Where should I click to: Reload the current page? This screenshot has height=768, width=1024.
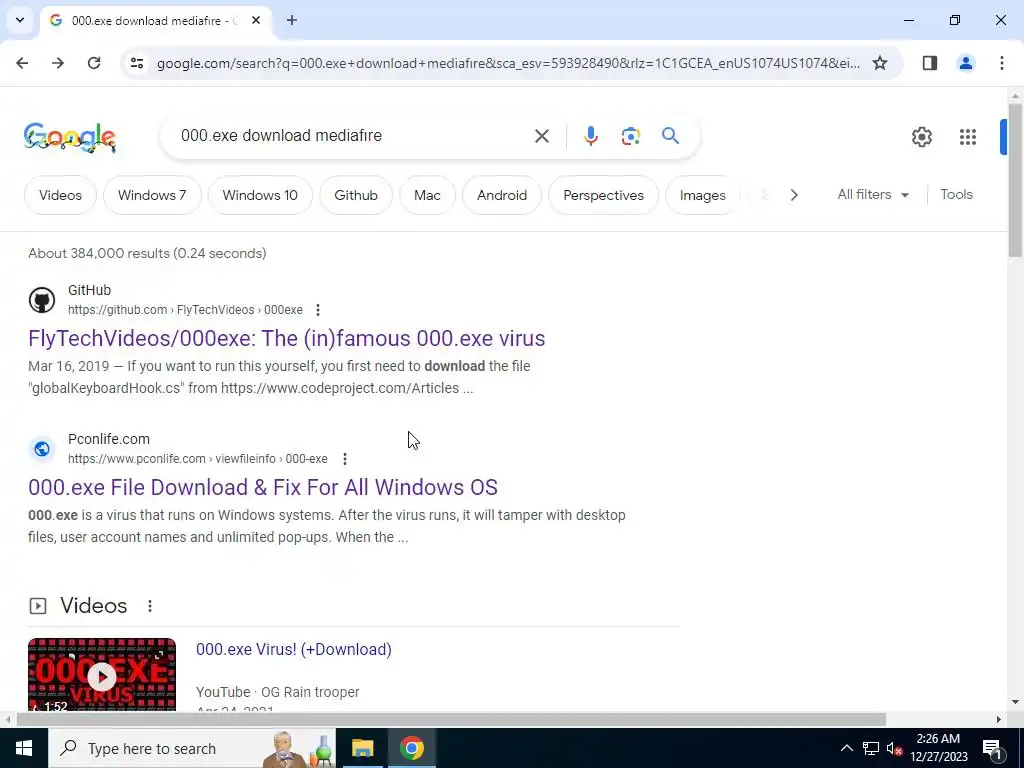coord(94,63)
